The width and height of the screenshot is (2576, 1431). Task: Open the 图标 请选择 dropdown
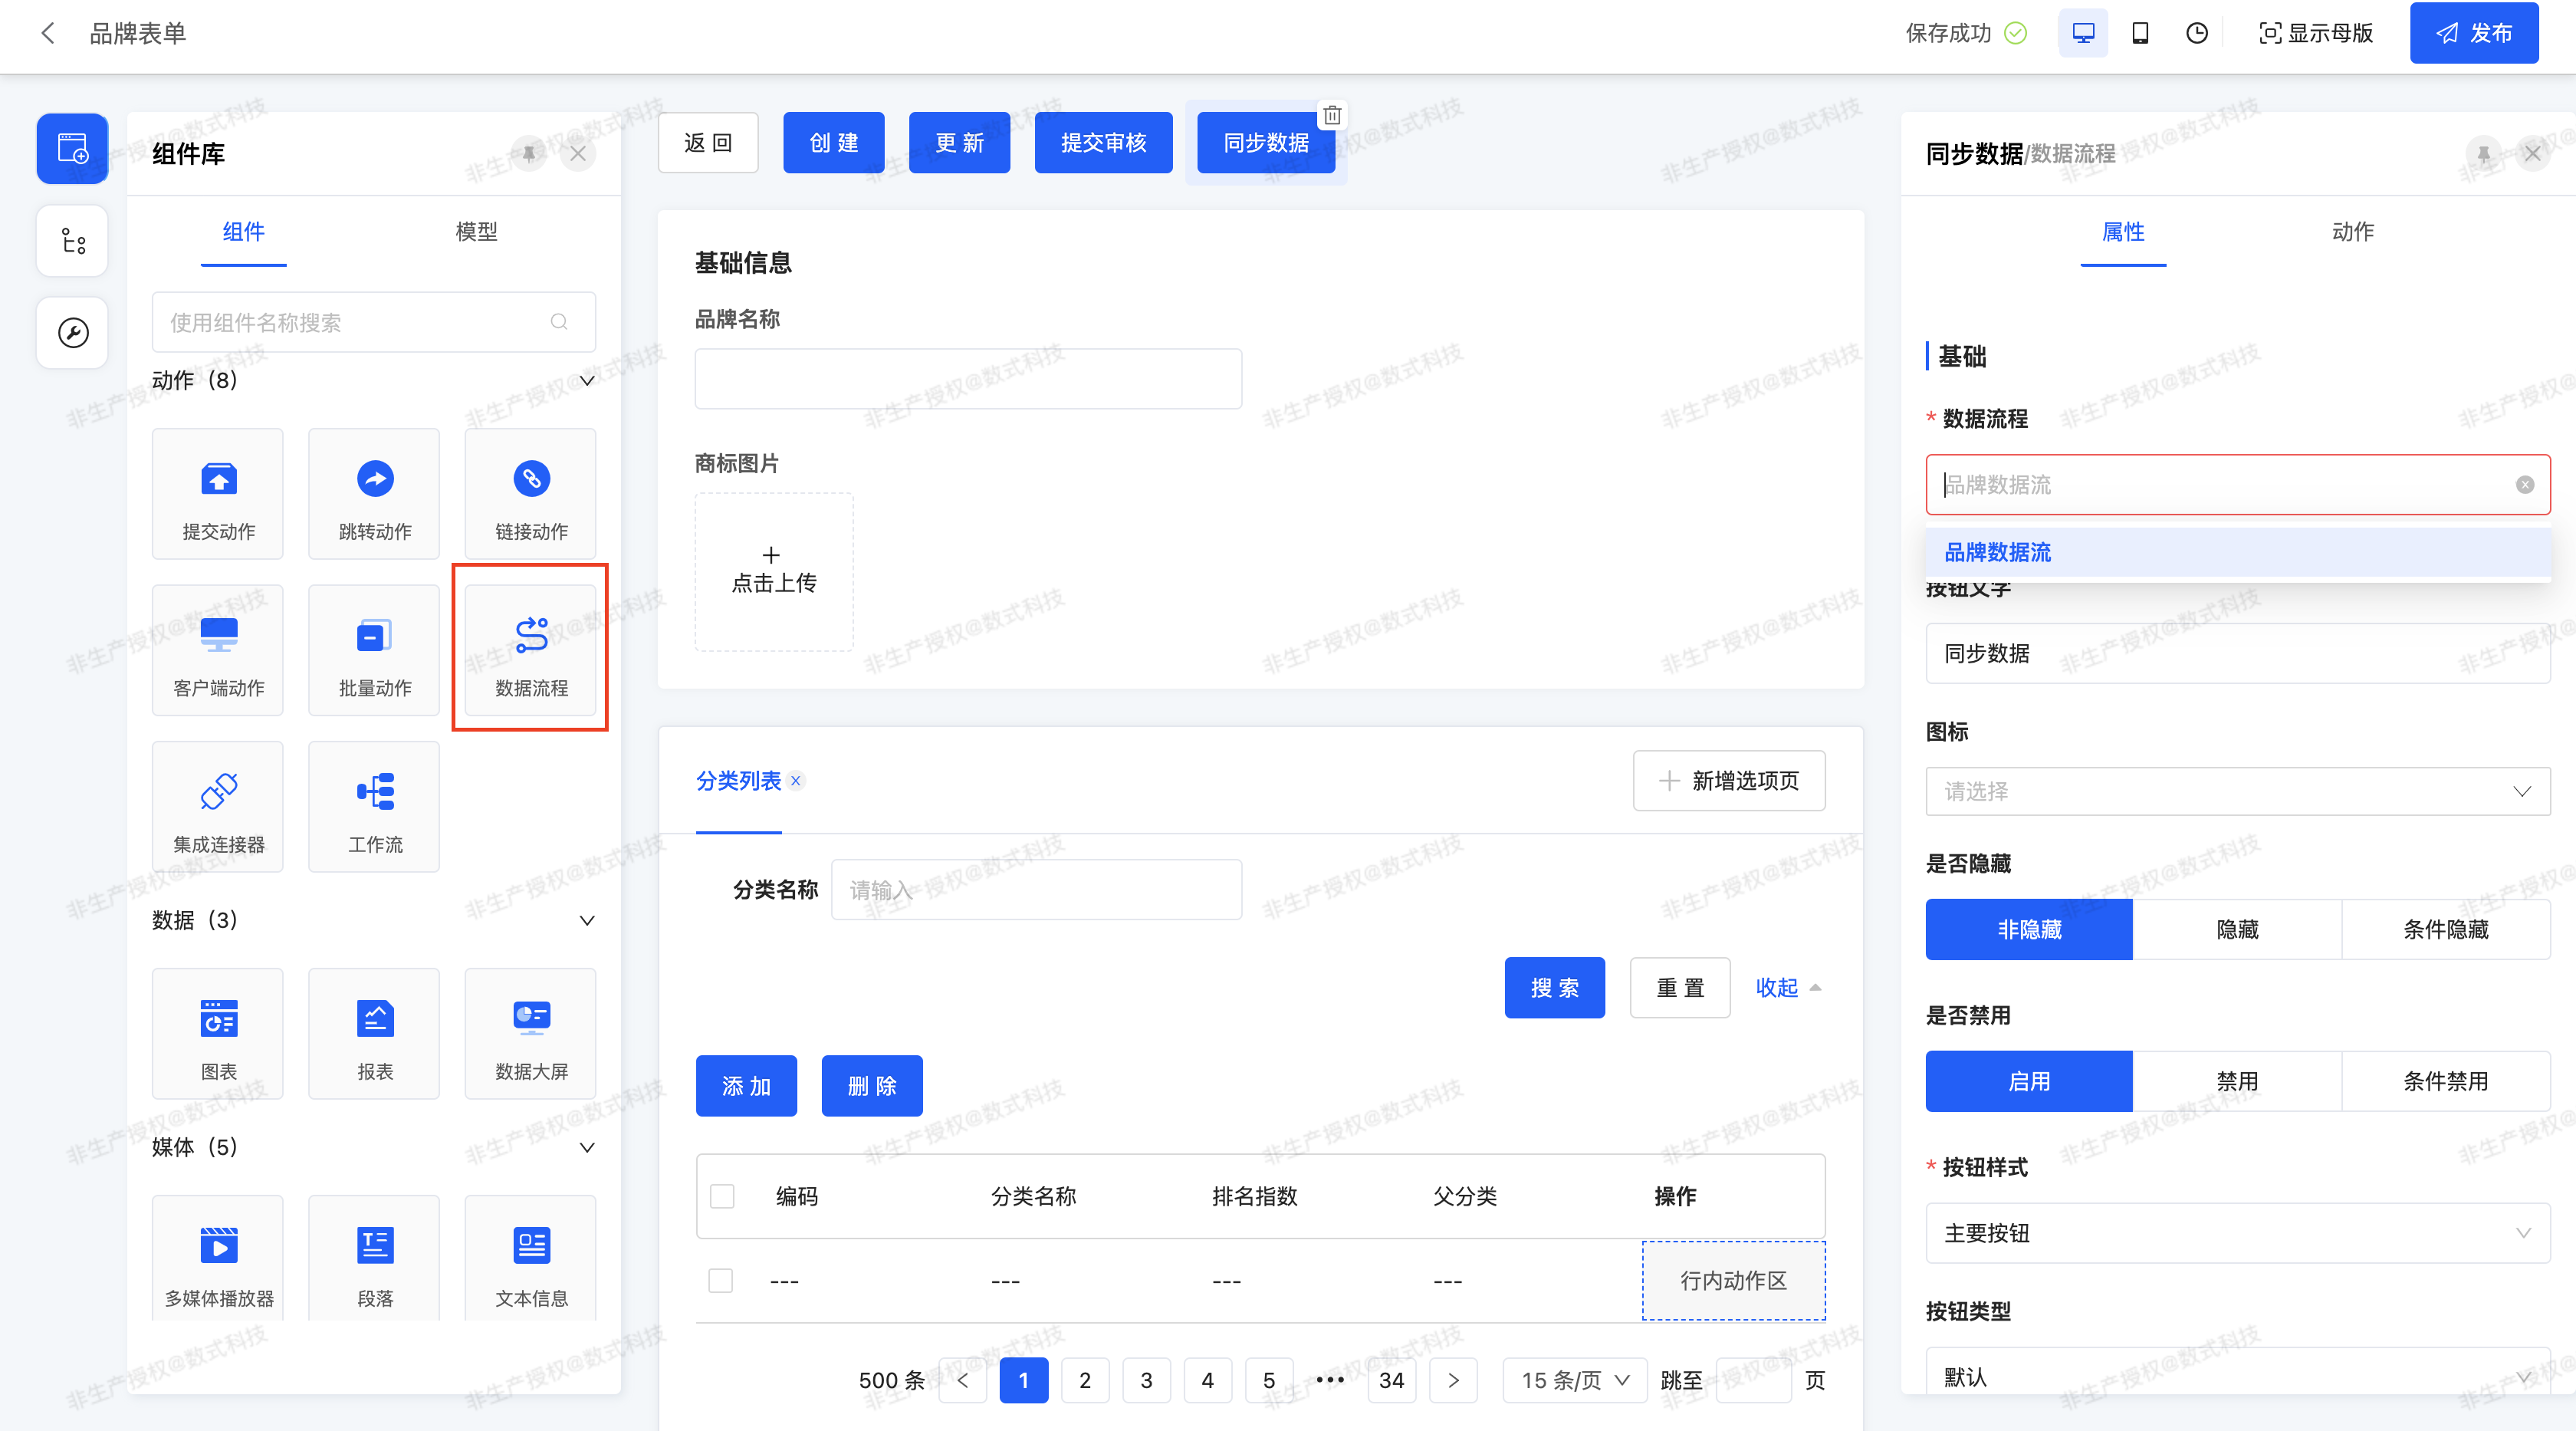pos(2238,791)
